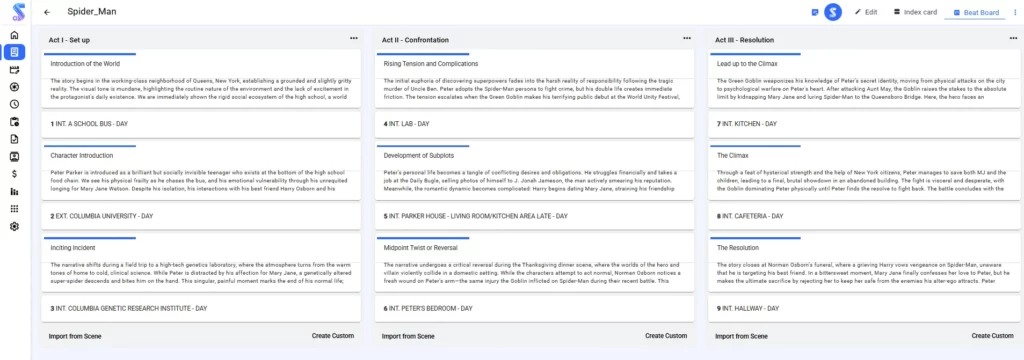Open the film reel sidebar icon

click(14, 87)
